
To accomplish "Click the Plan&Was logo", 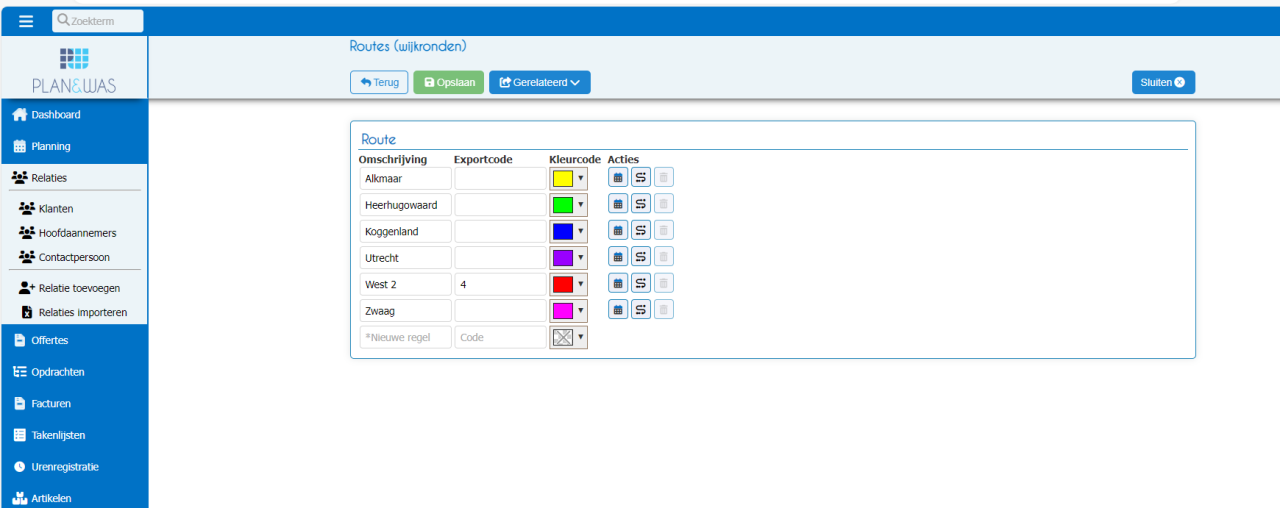I will 74,70.
